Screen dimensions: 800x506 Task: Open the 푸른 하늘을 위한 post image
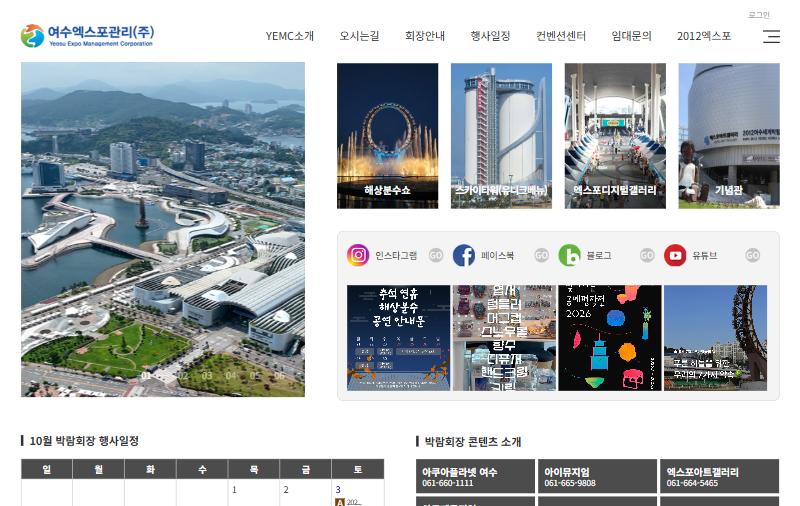[x=715, y=338]
